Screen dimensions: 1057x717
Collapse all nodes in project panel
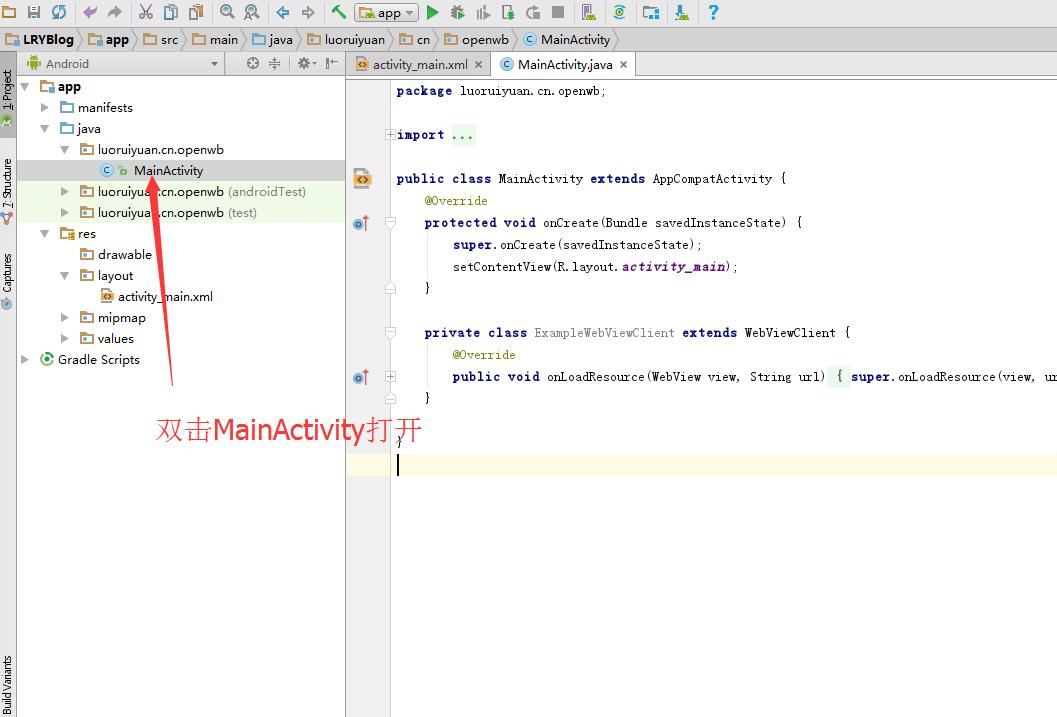pos(274,63)
